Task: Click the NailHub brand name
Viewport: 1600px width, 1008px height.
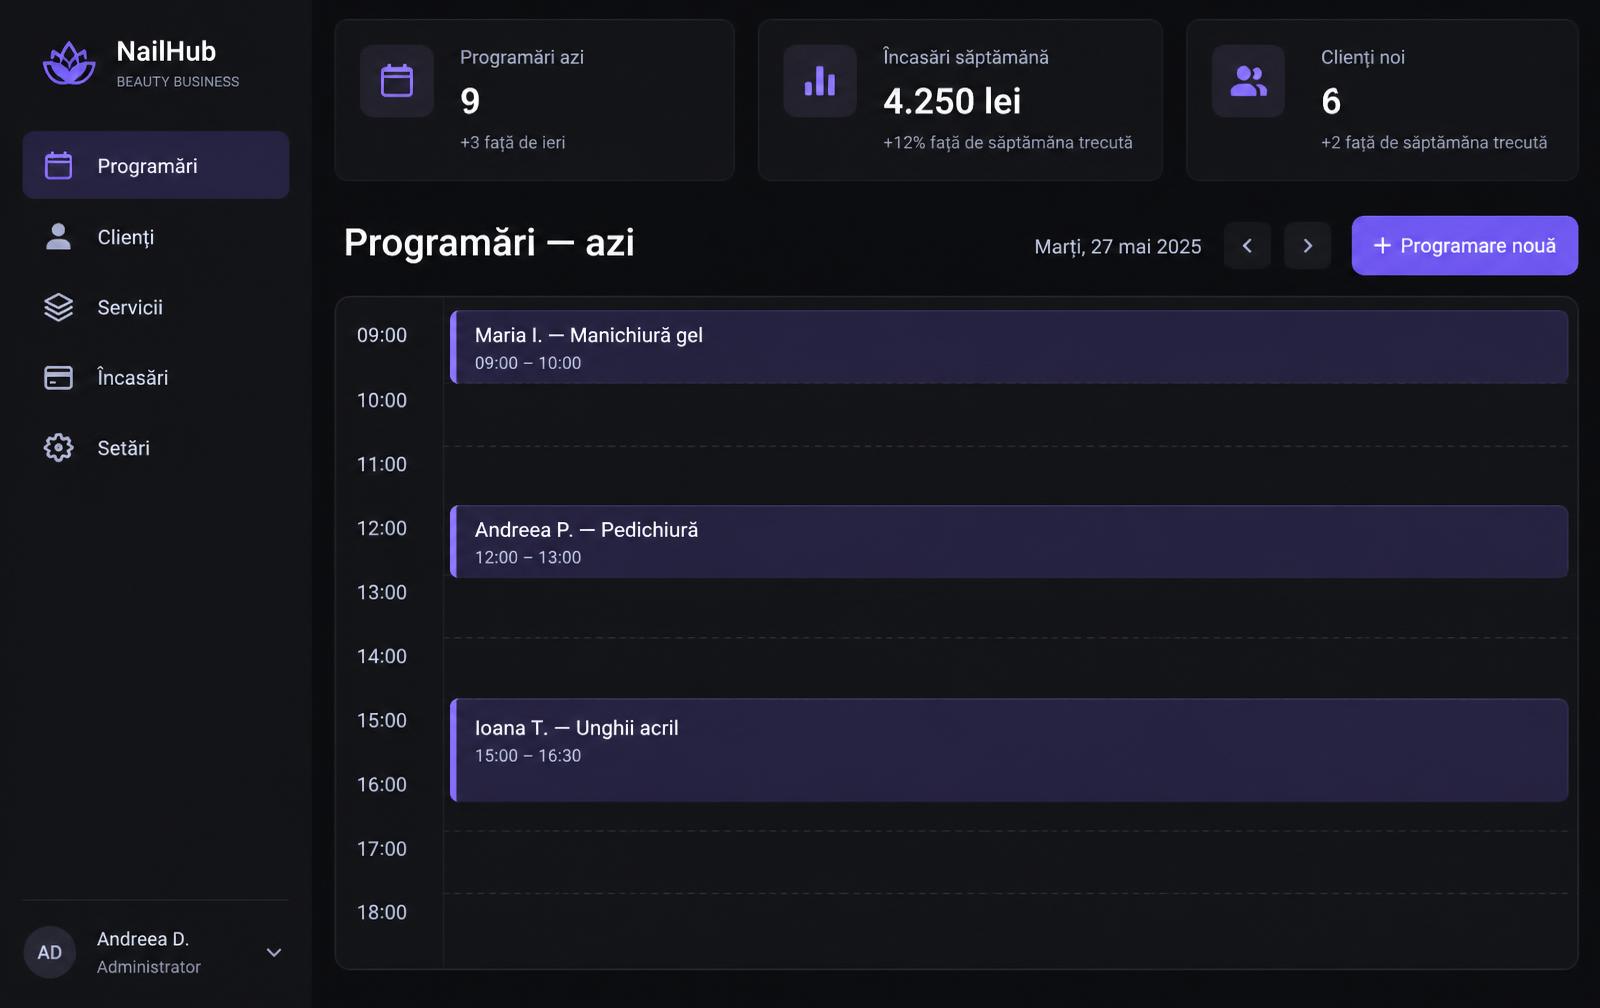Action: (x=166, y=51)
